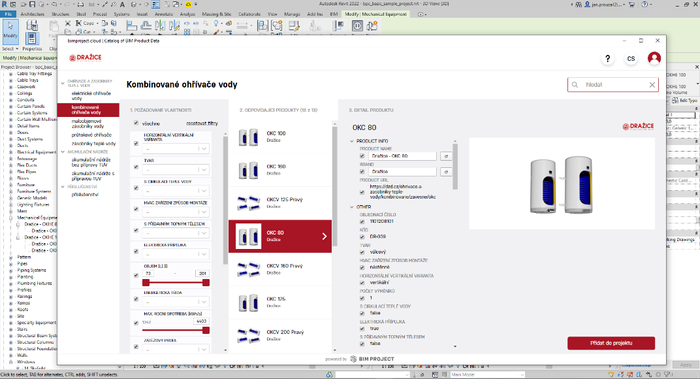The image size is (700, 379).
Task: Click the 'resetovat filtry' link
Action: pyautogui.click(x=202, y=123)
